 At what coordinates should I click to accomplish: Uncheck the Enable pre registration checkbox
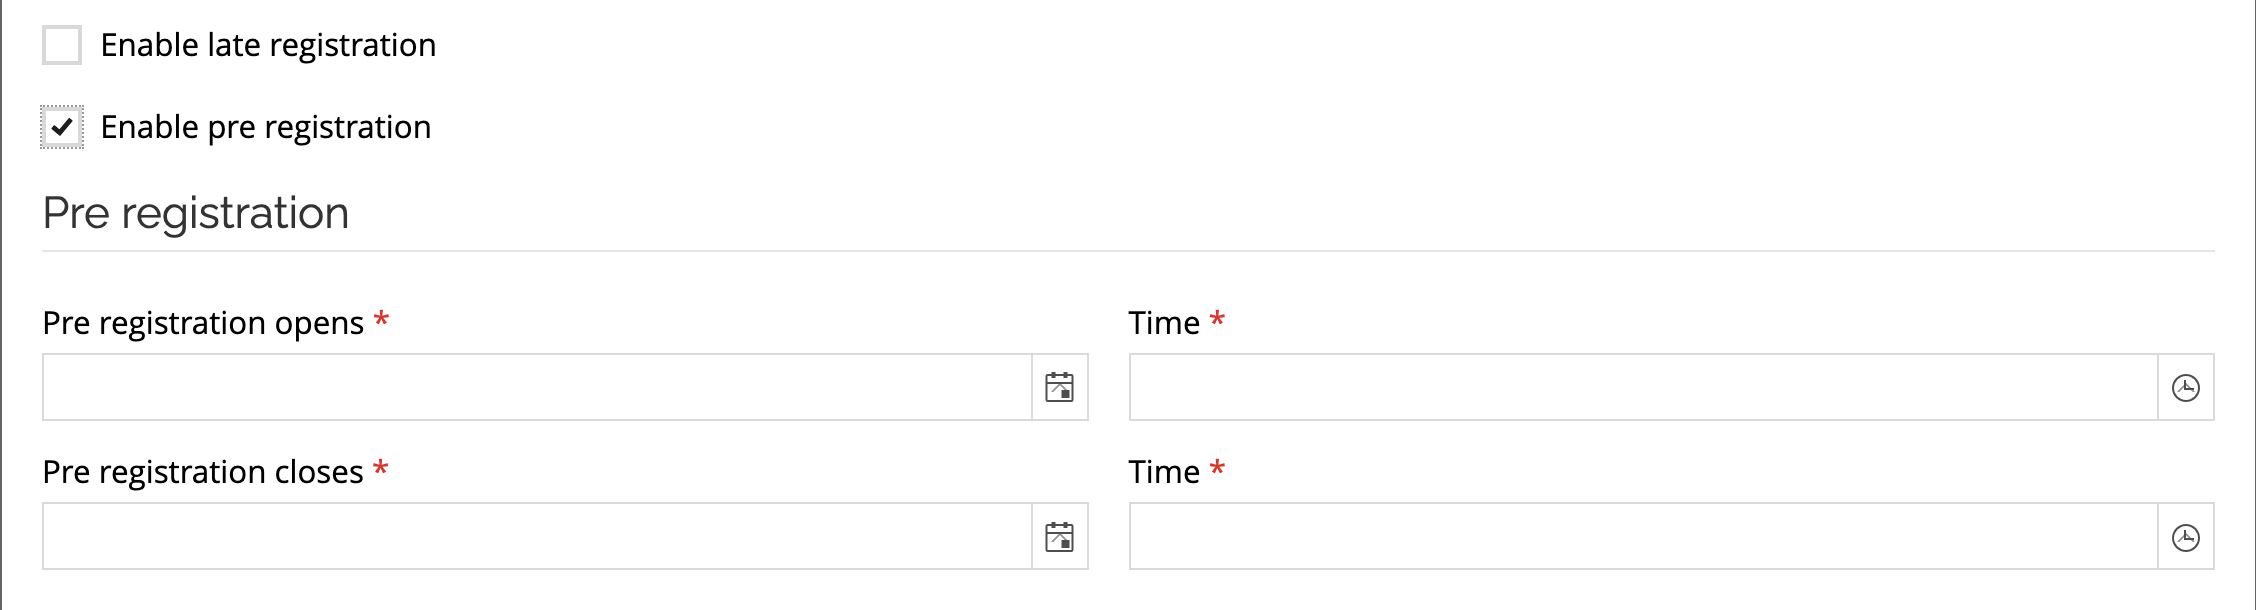tap(62, 127)
